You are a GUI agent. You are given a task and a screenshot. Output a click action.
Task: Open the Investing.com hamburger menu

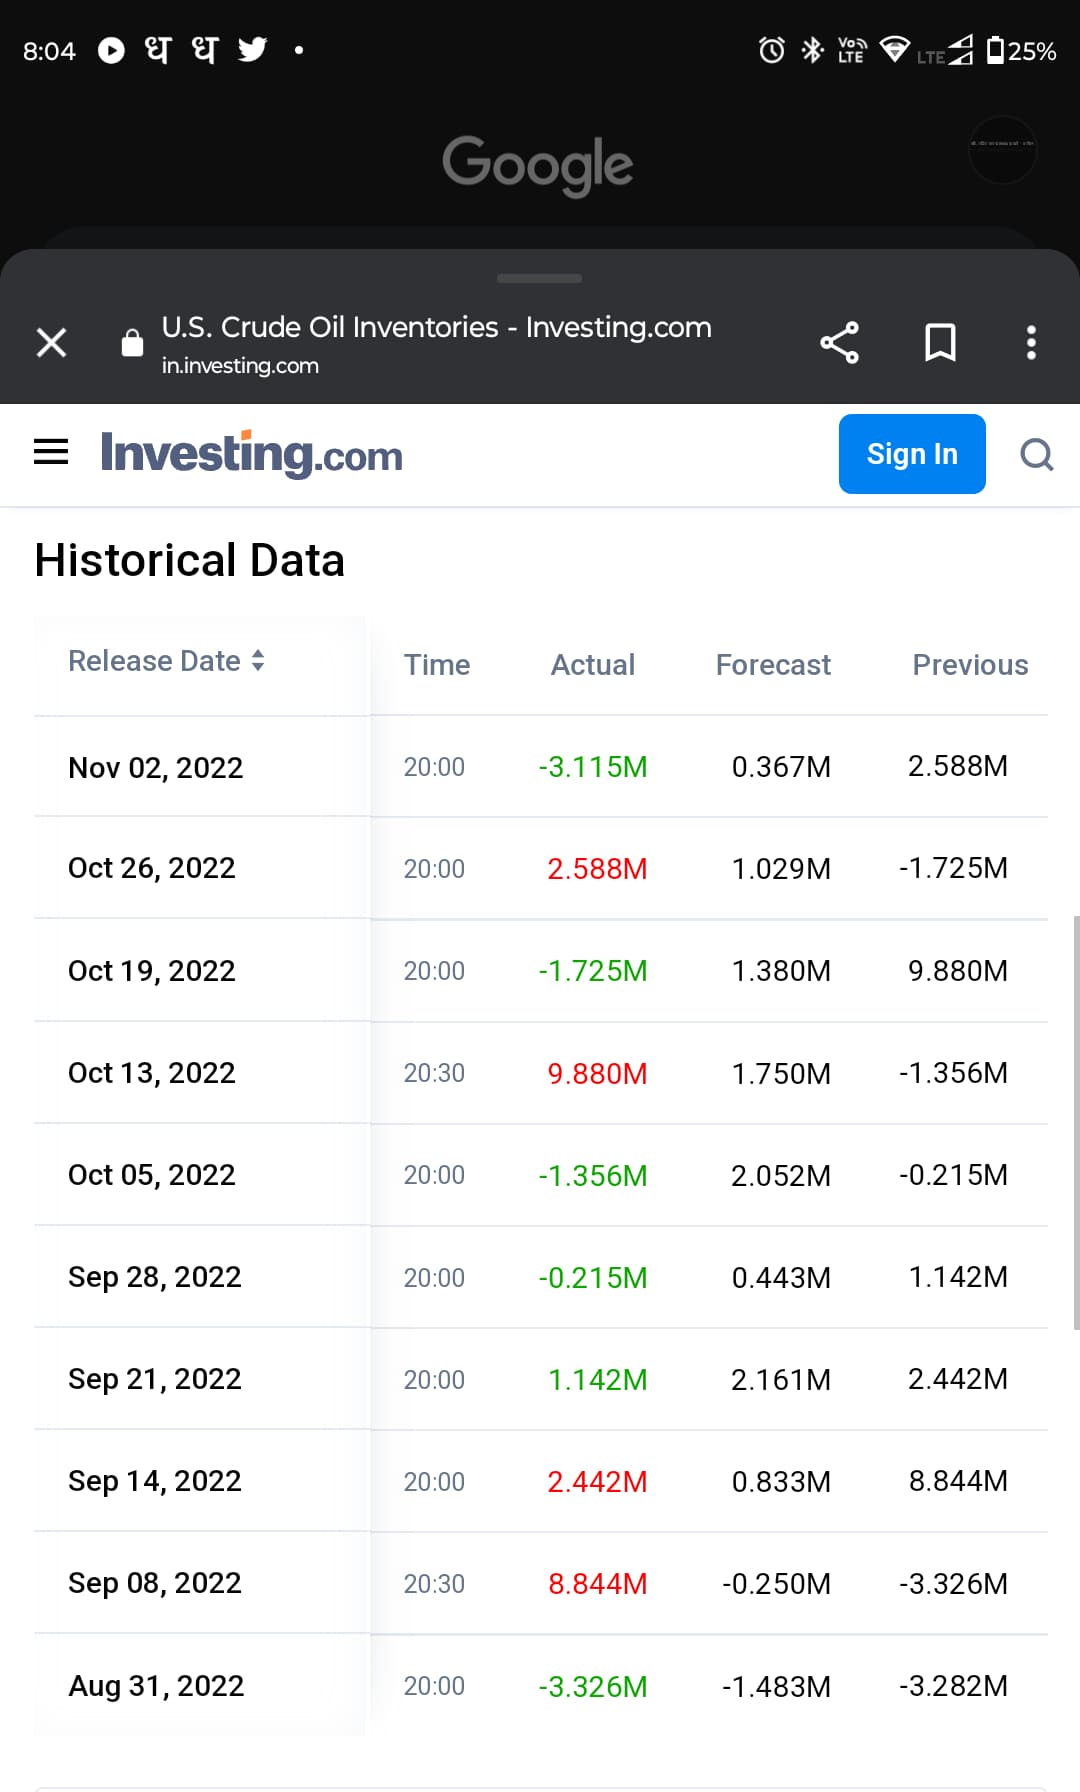(x=51, y=452)
